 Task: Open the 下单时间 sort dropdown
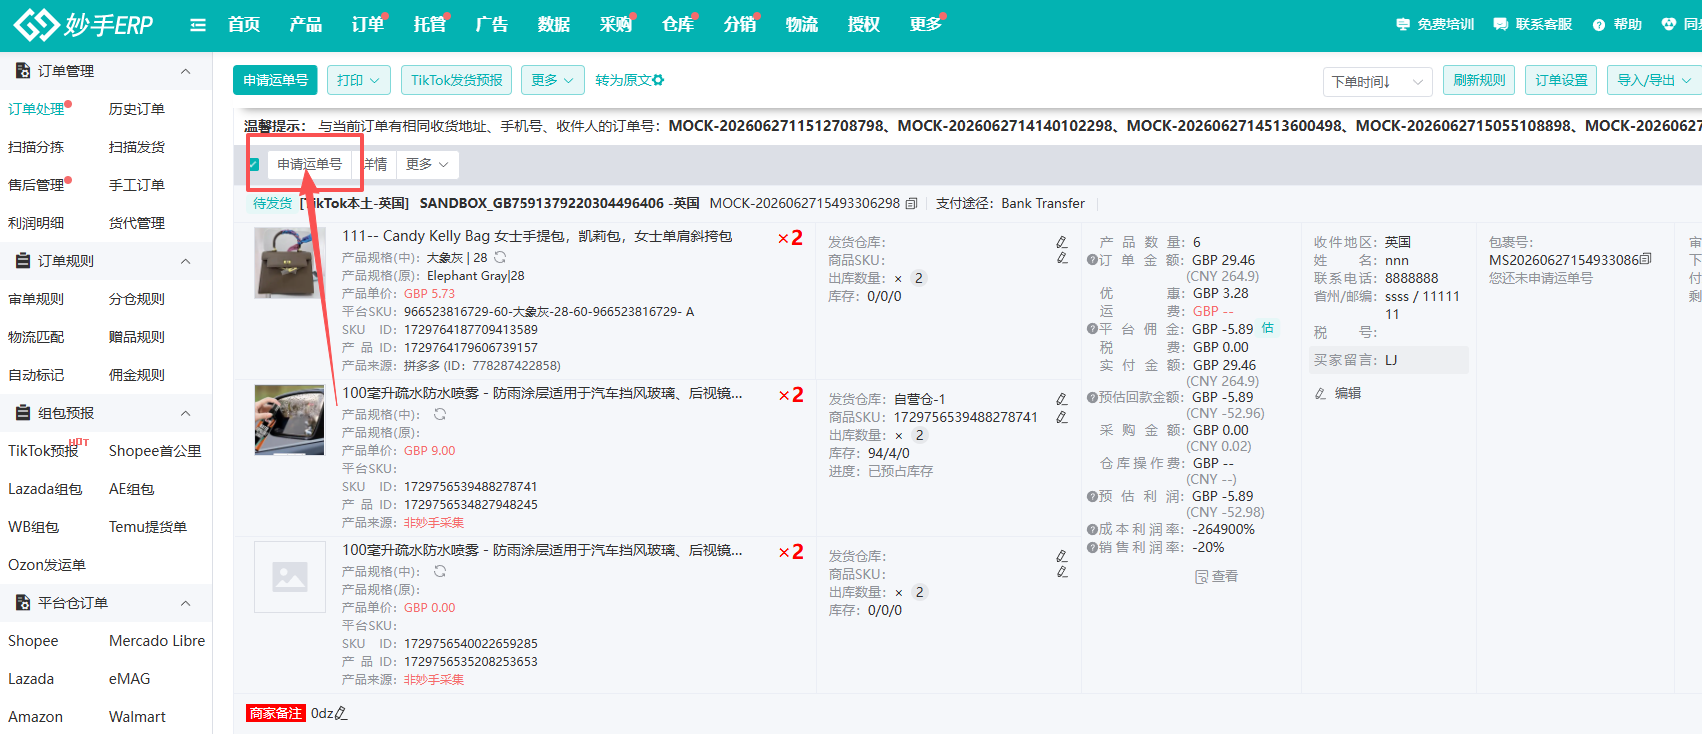click(x=1377, y=81)
